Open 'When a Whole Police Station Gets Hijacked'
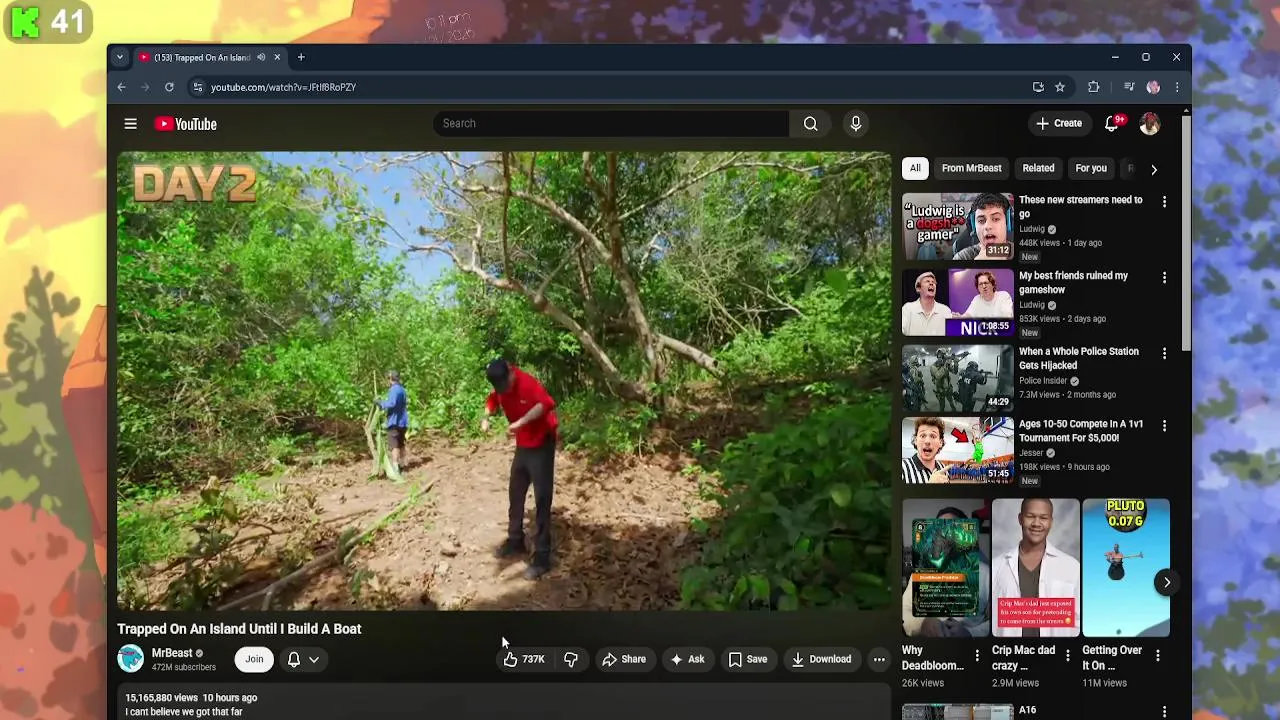Screen dimensions: 1280x720 (x=1078, y=358)
